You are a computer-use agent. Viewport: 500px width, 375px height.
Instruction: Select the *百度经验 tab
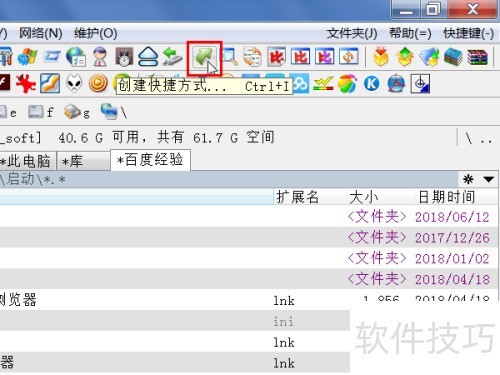pos(150,160)
